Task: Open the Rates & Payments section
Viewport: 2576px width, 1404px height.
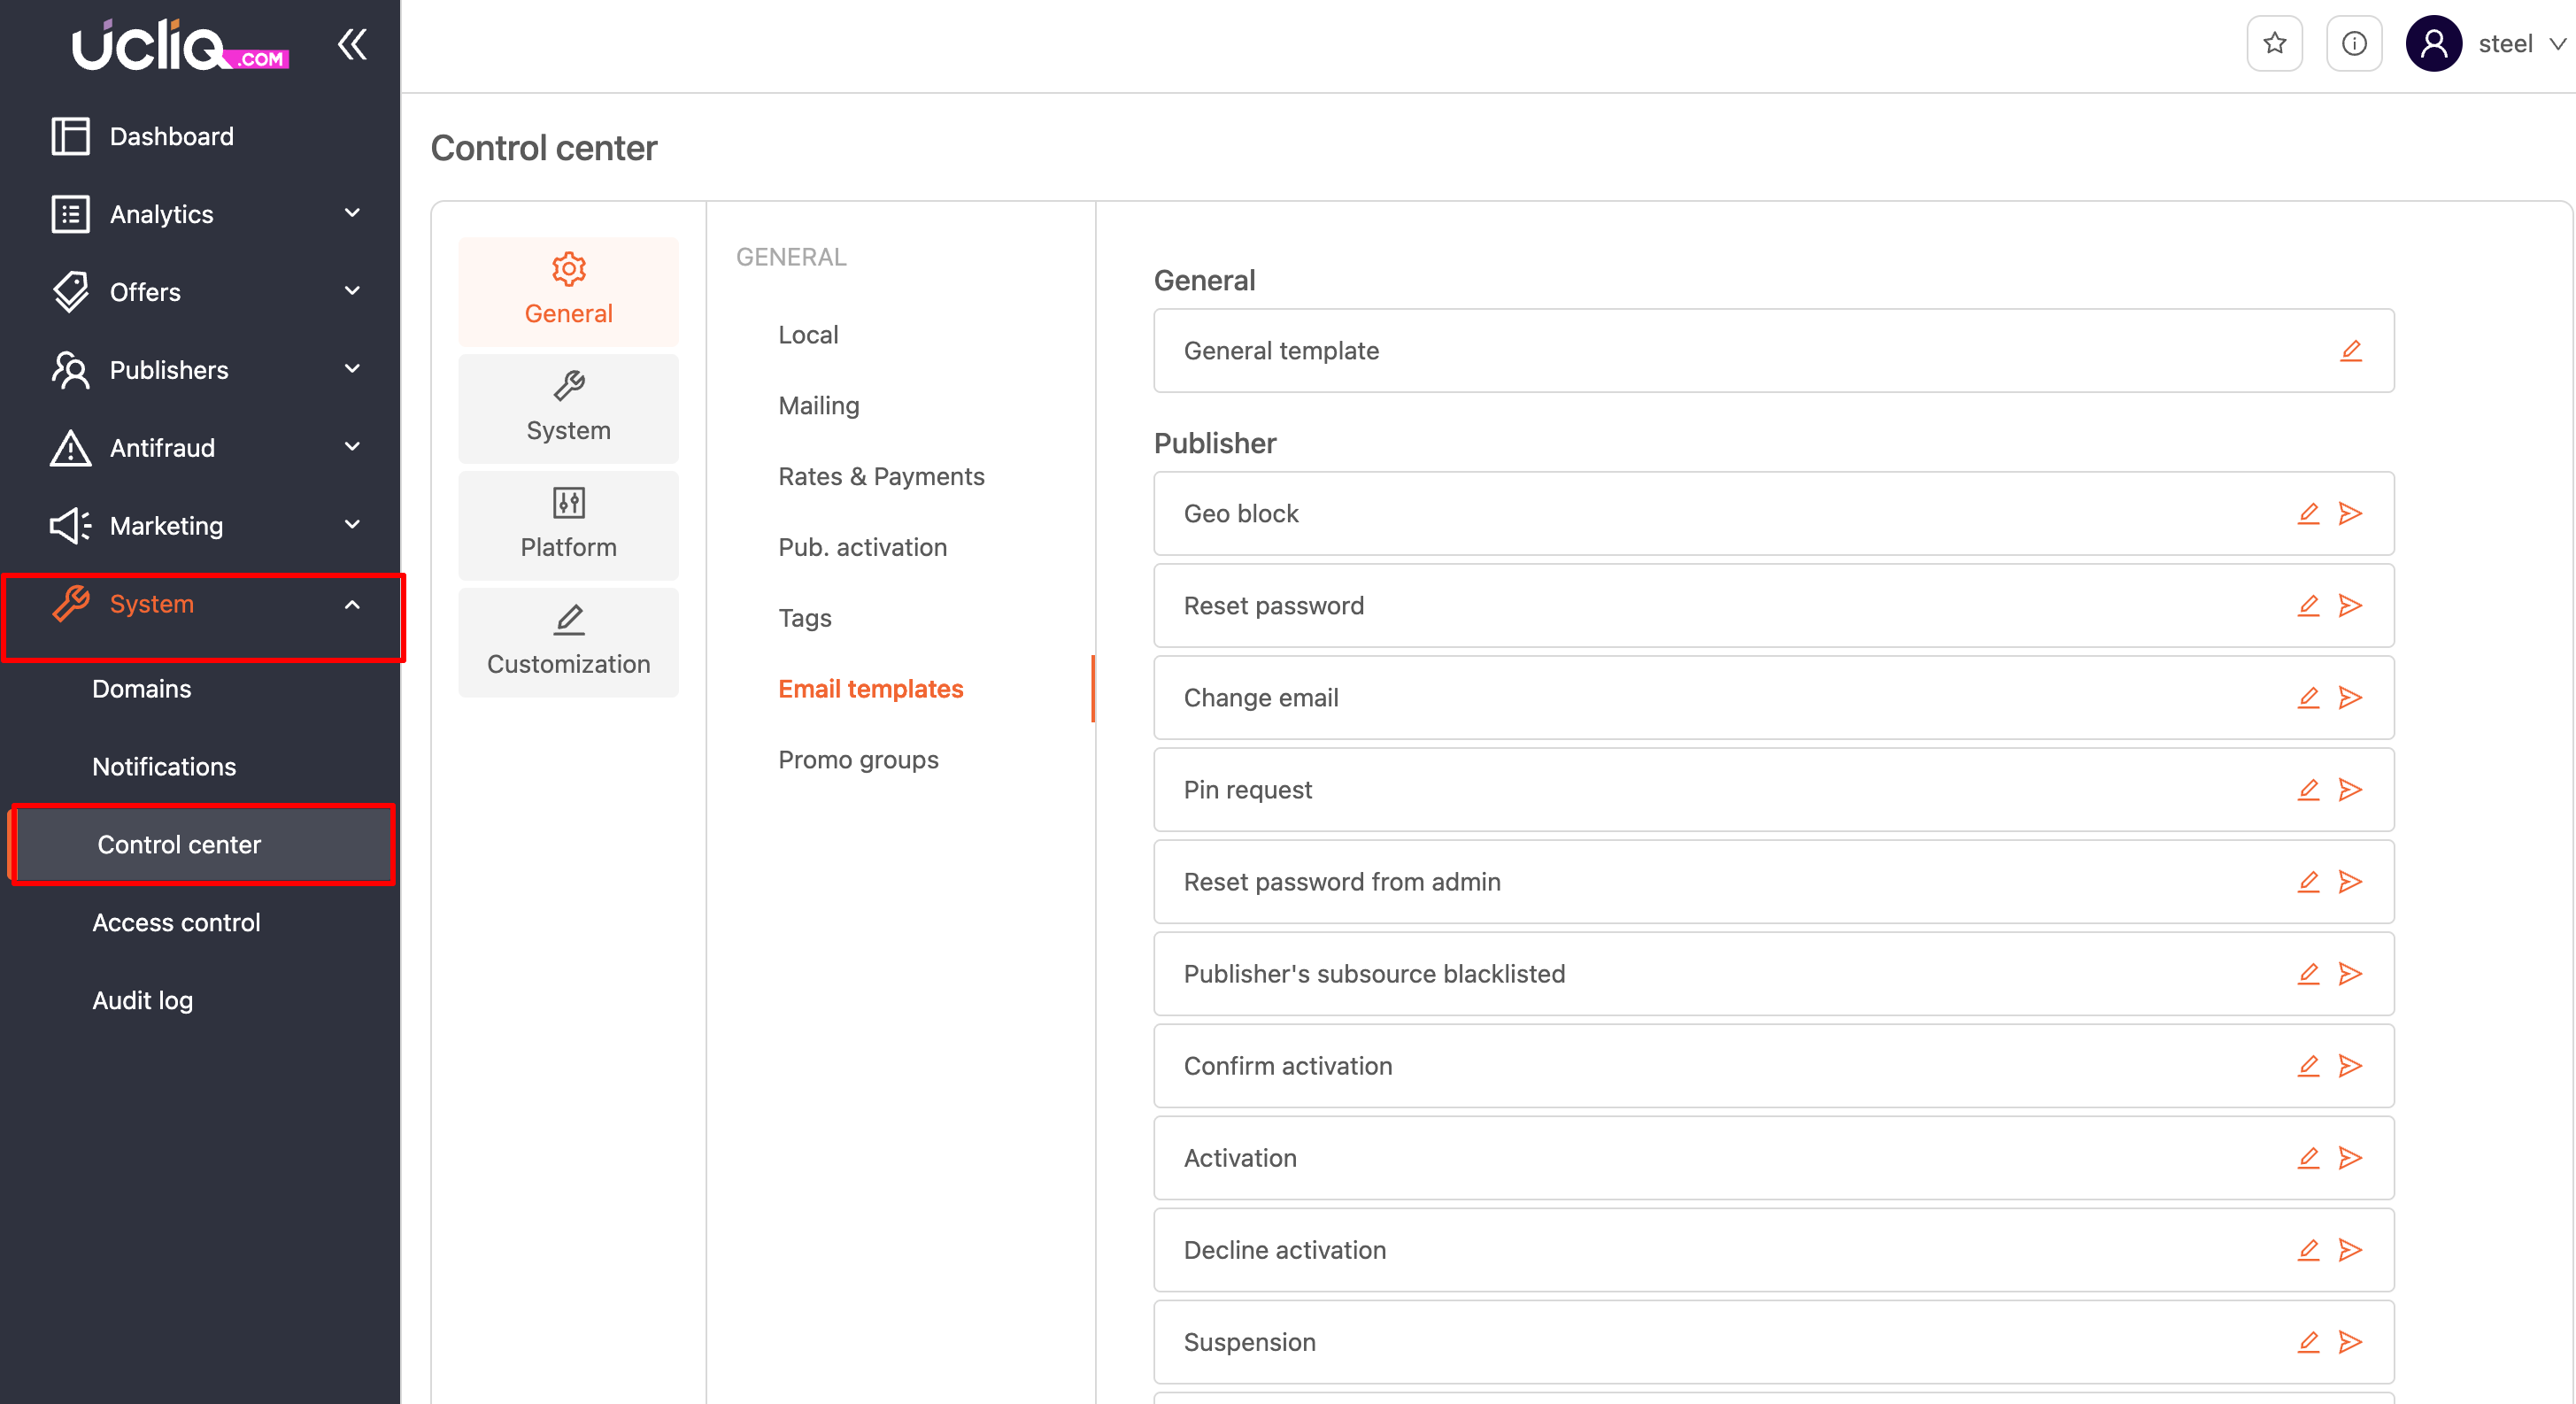Action: tap(881, 477)
